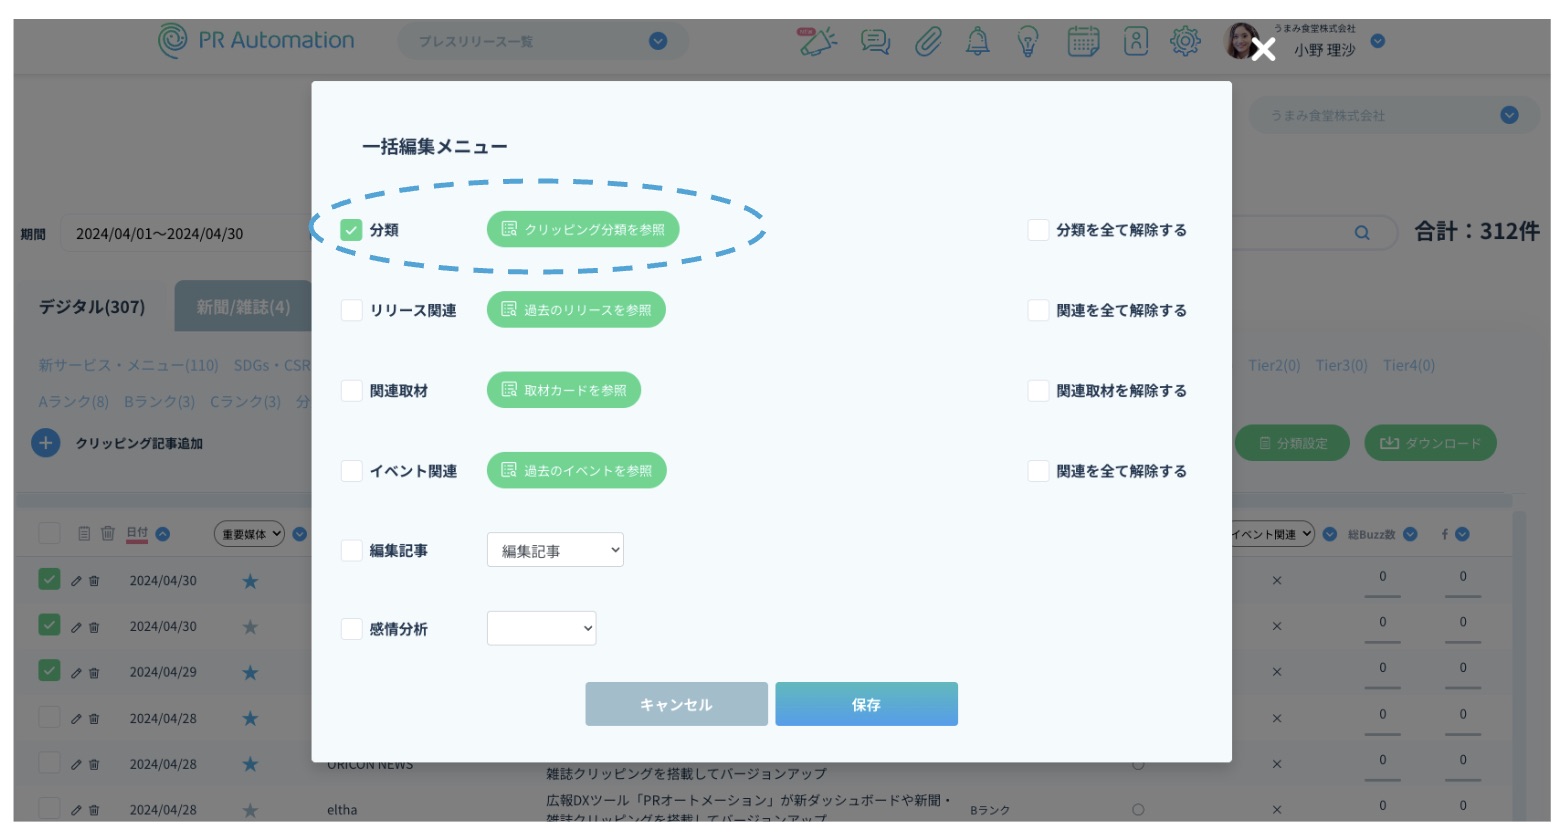Open the chat messages icon
Viewport: 1568px width, 840px height.
(875, 42)
